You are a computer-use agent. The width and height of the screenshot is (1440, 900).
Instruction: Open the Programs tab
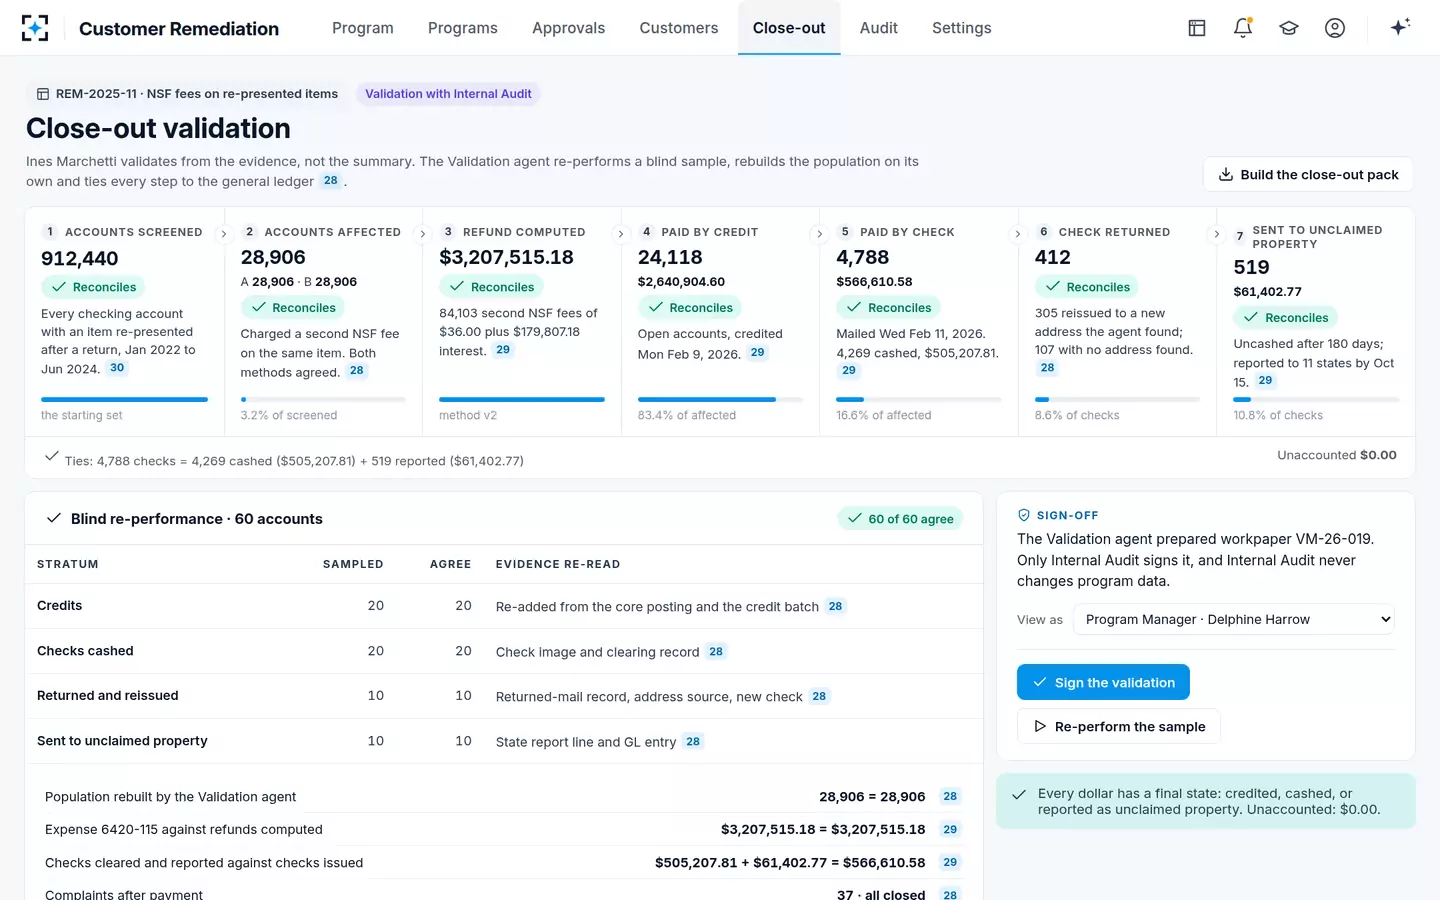point(463,28)
